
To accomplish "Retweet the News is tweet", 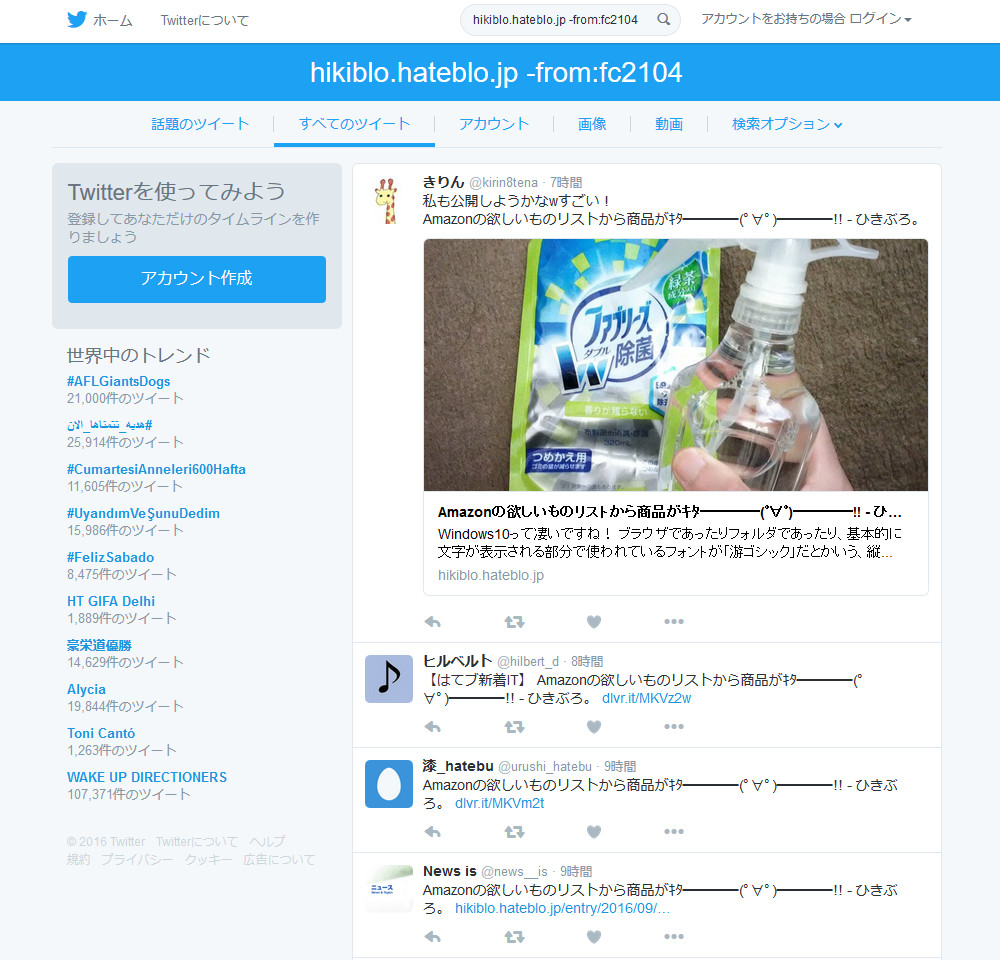I will 514,936.
